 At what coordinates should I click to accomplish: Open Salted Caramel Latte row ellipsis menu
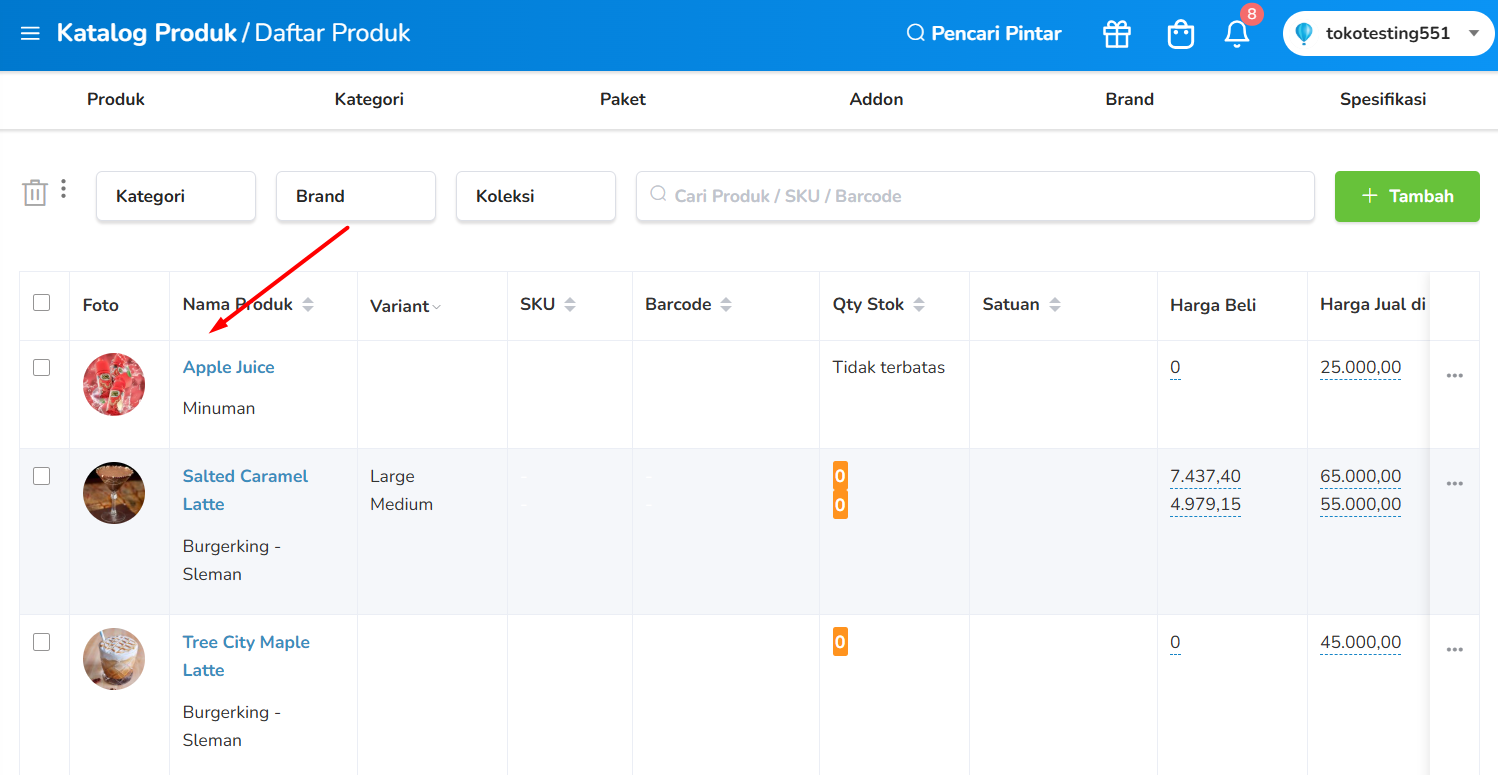pos(1454,484)
